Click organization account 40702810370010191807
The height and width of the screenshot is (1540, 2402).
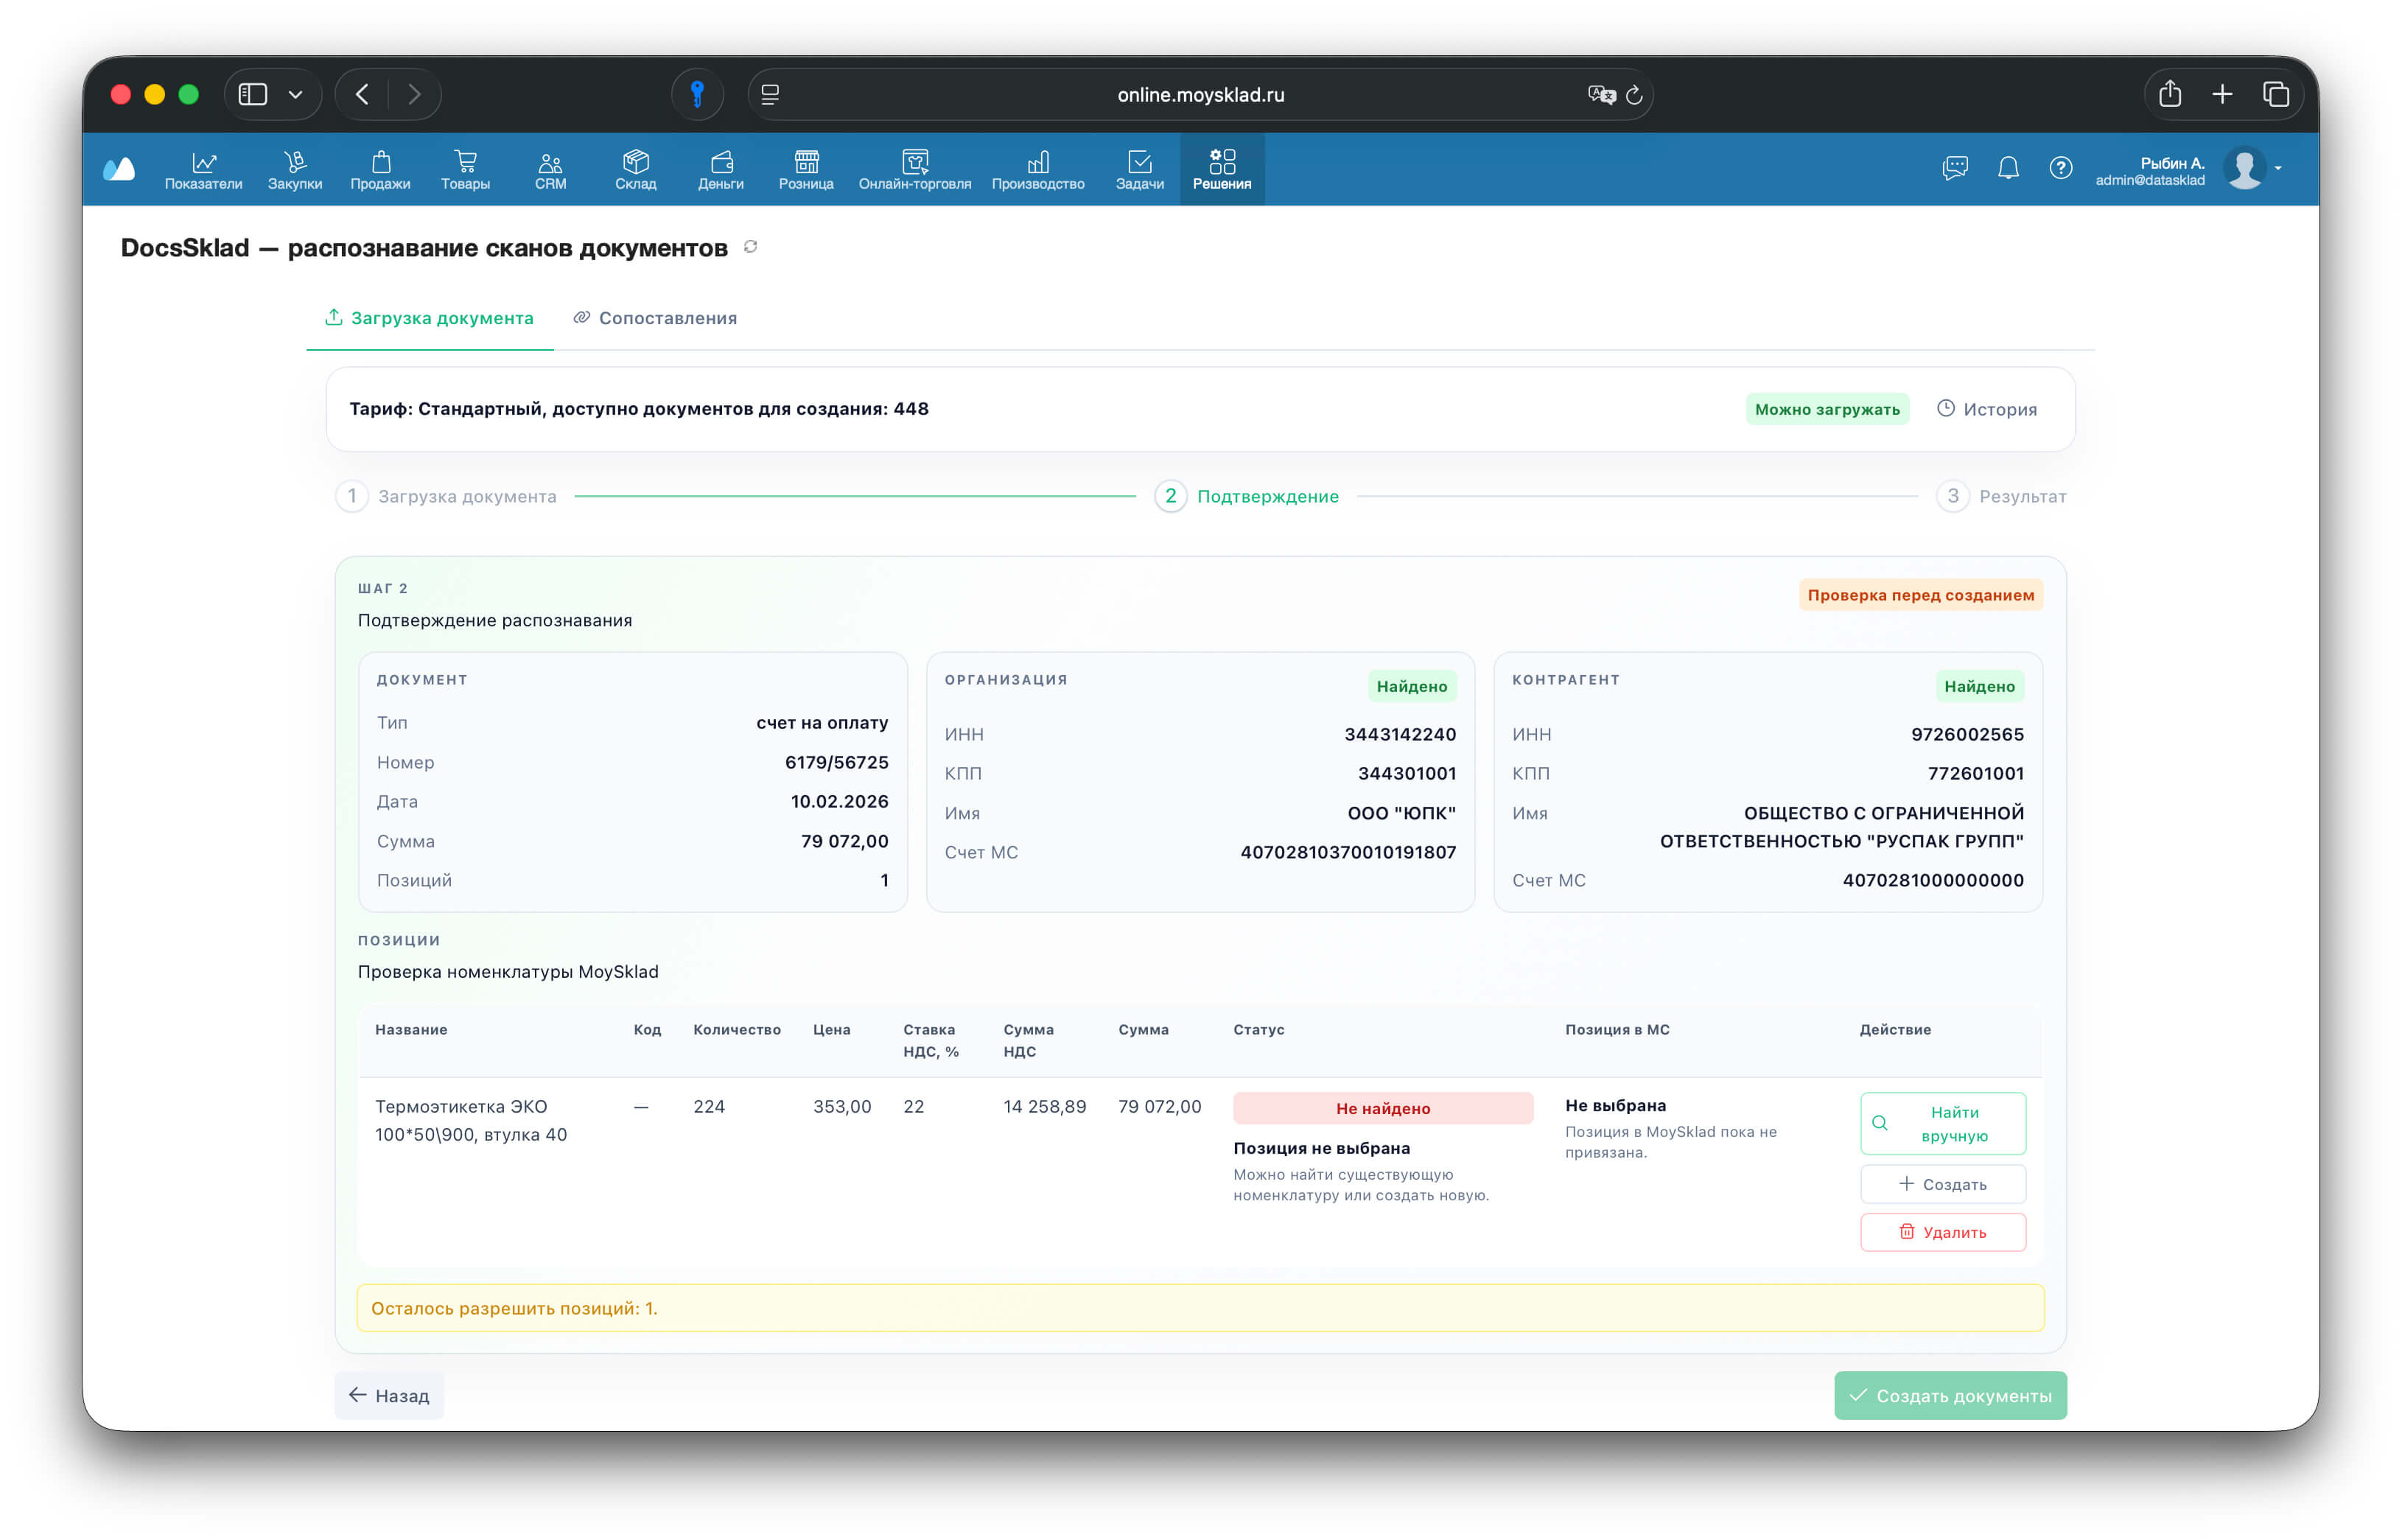tap(1348, 852)
